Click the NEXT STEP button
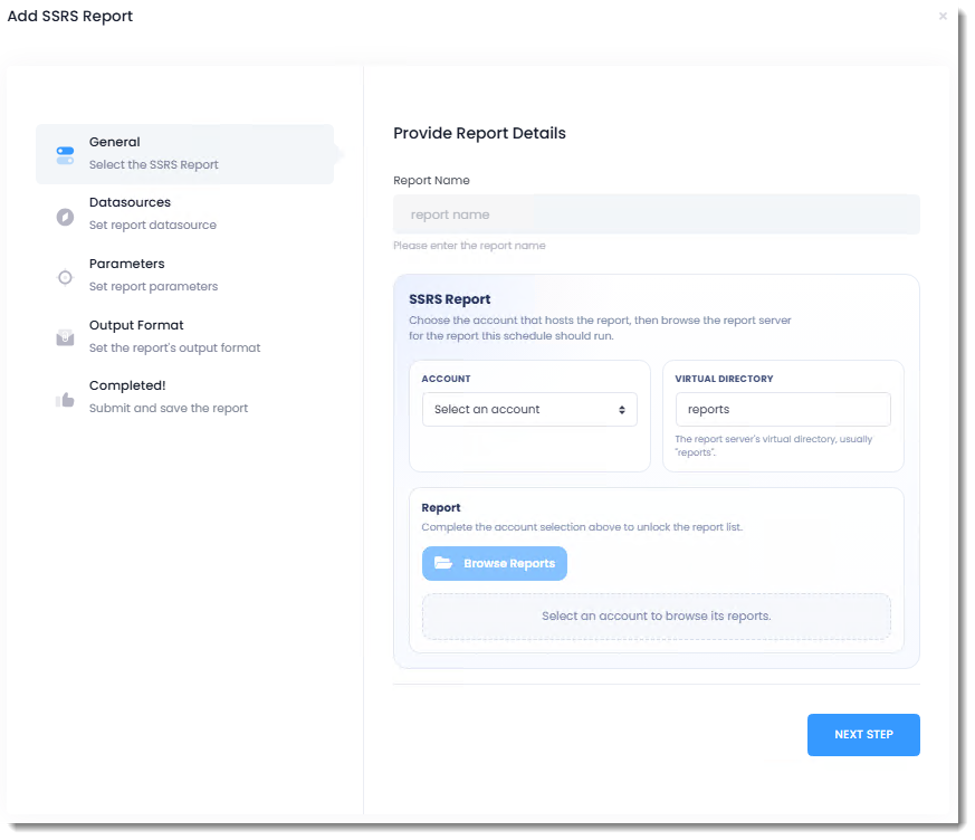The height and width of the screenshot is (840, 975). coord(864,735)
